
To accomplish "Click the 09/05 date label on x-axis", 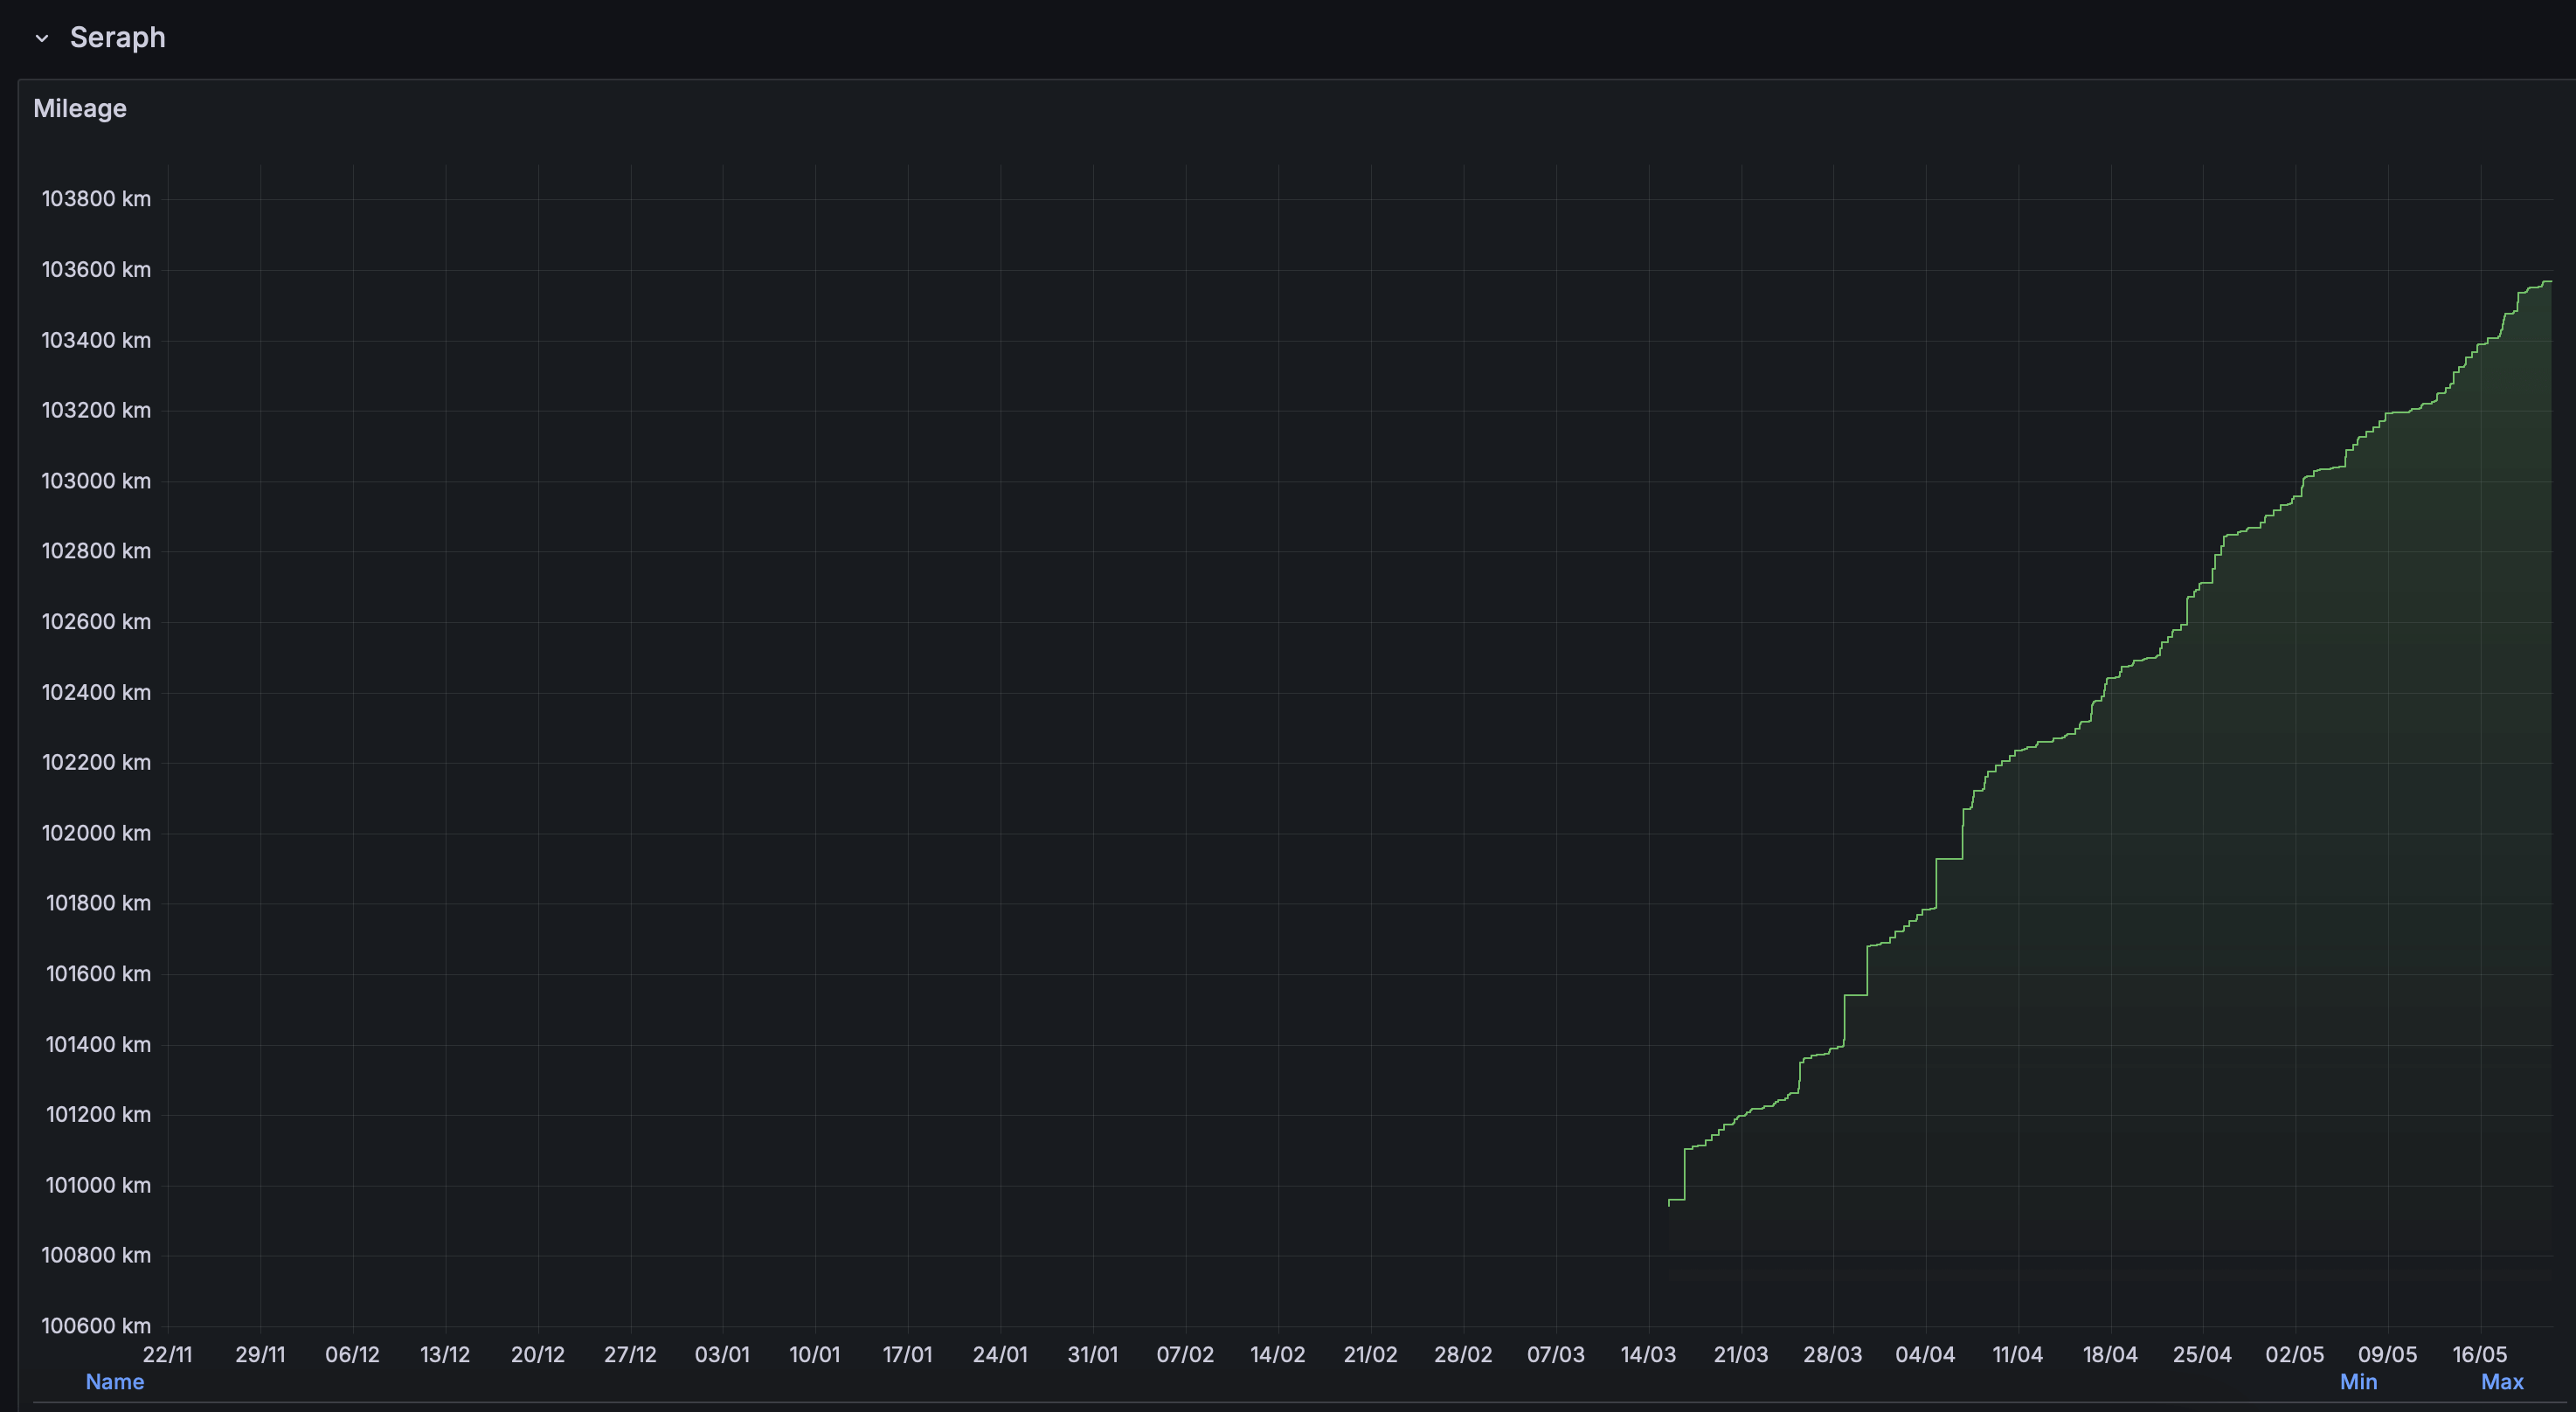I will click(x=2387, y=1354).
